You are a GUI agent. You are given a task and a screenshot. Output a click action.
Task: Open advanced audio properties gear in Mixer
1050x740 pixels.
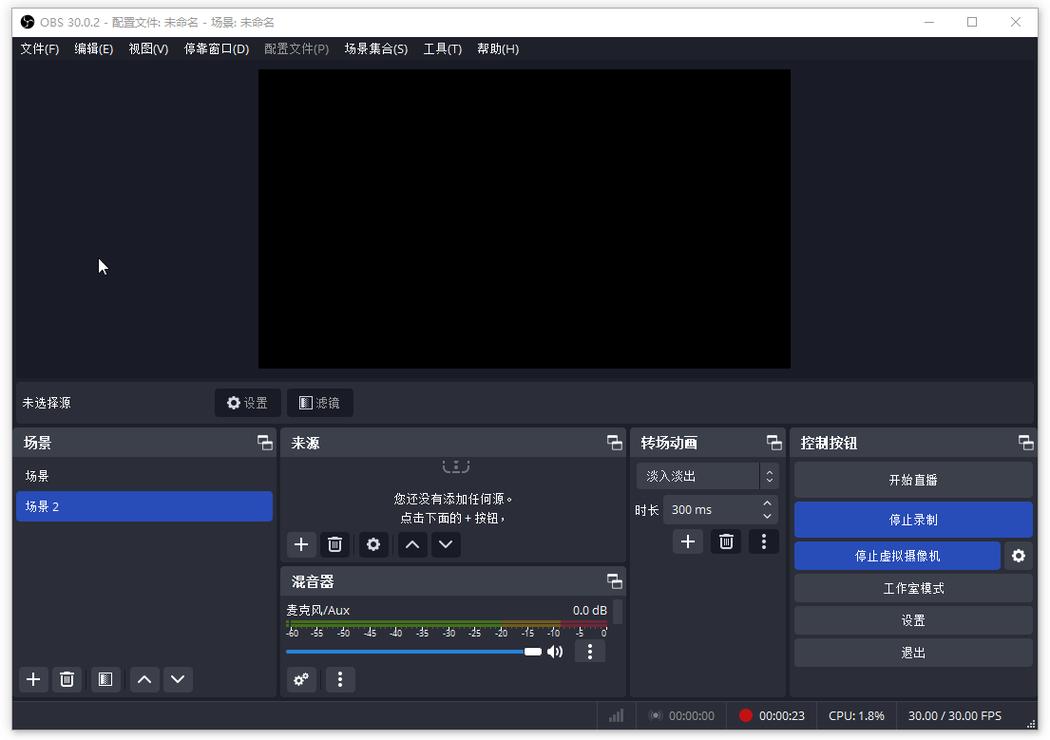coord(301,679)
